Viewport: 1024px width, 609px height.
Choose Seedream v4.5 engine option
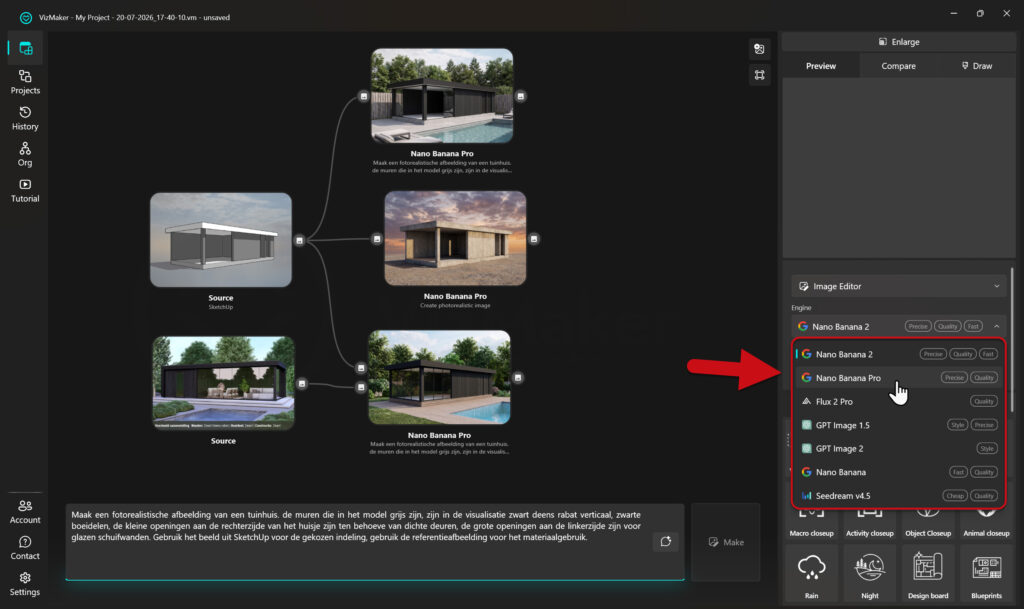pyautogui.click(x=898, y=495)
